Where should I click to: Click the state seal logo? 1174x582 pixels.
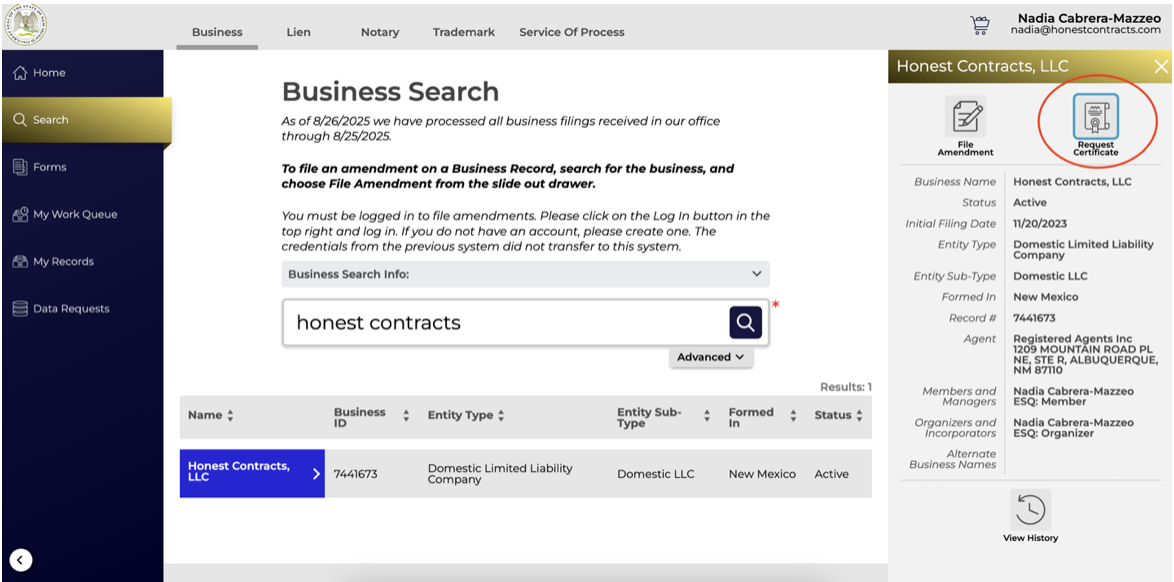(x=25, y=25)
